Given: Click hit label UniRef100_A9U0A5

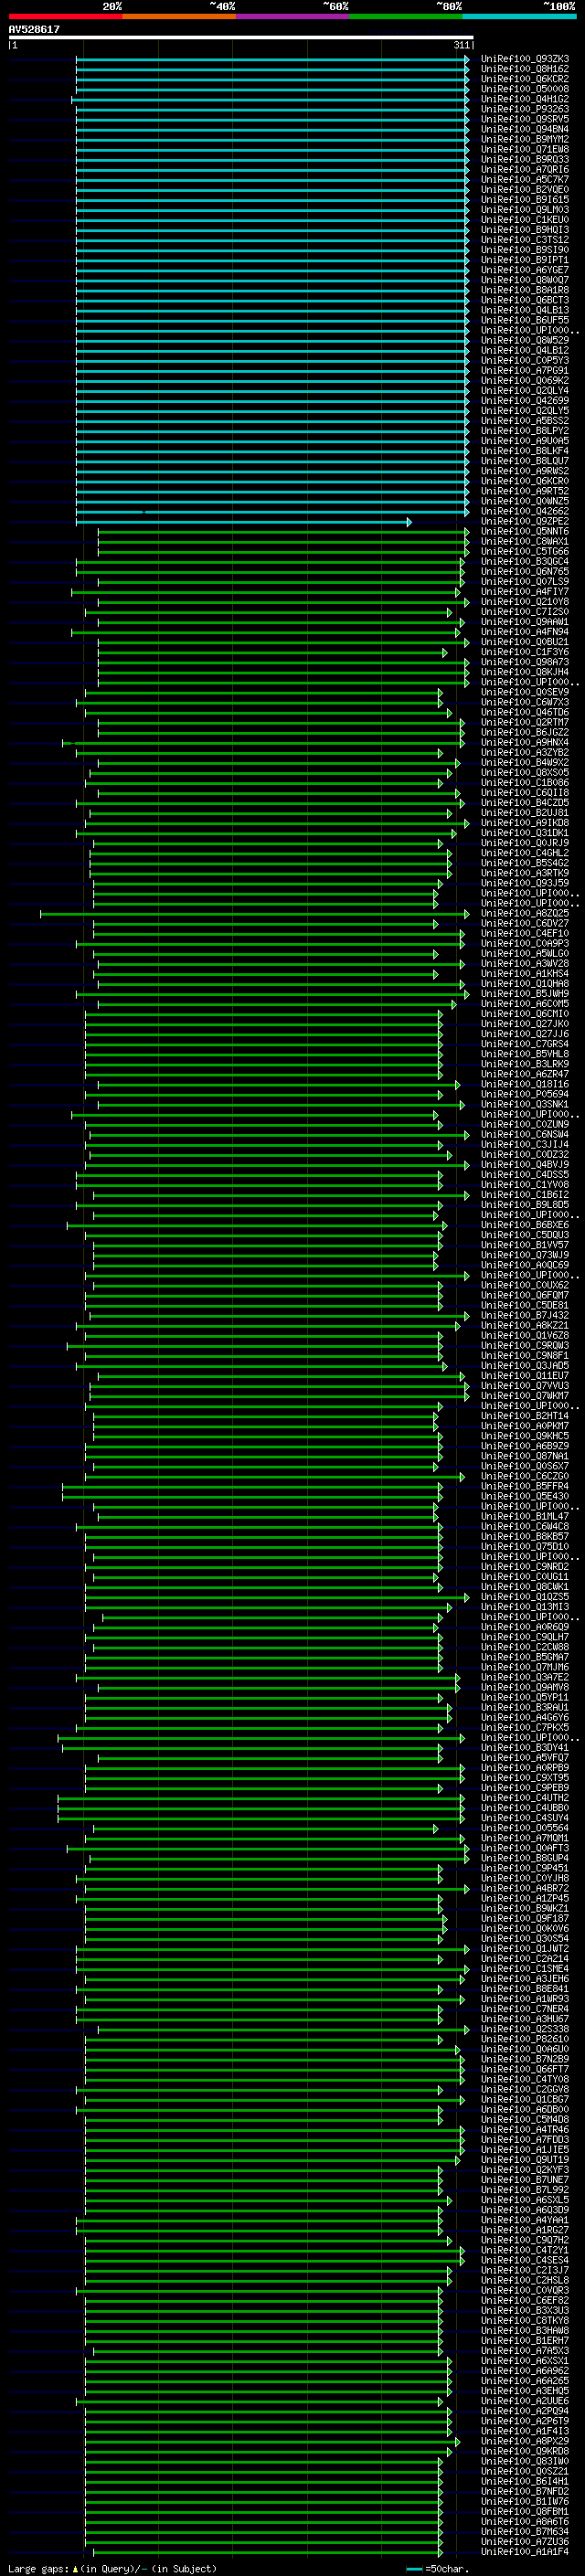Looking at the screenshot, I should [x=525, y=441].
